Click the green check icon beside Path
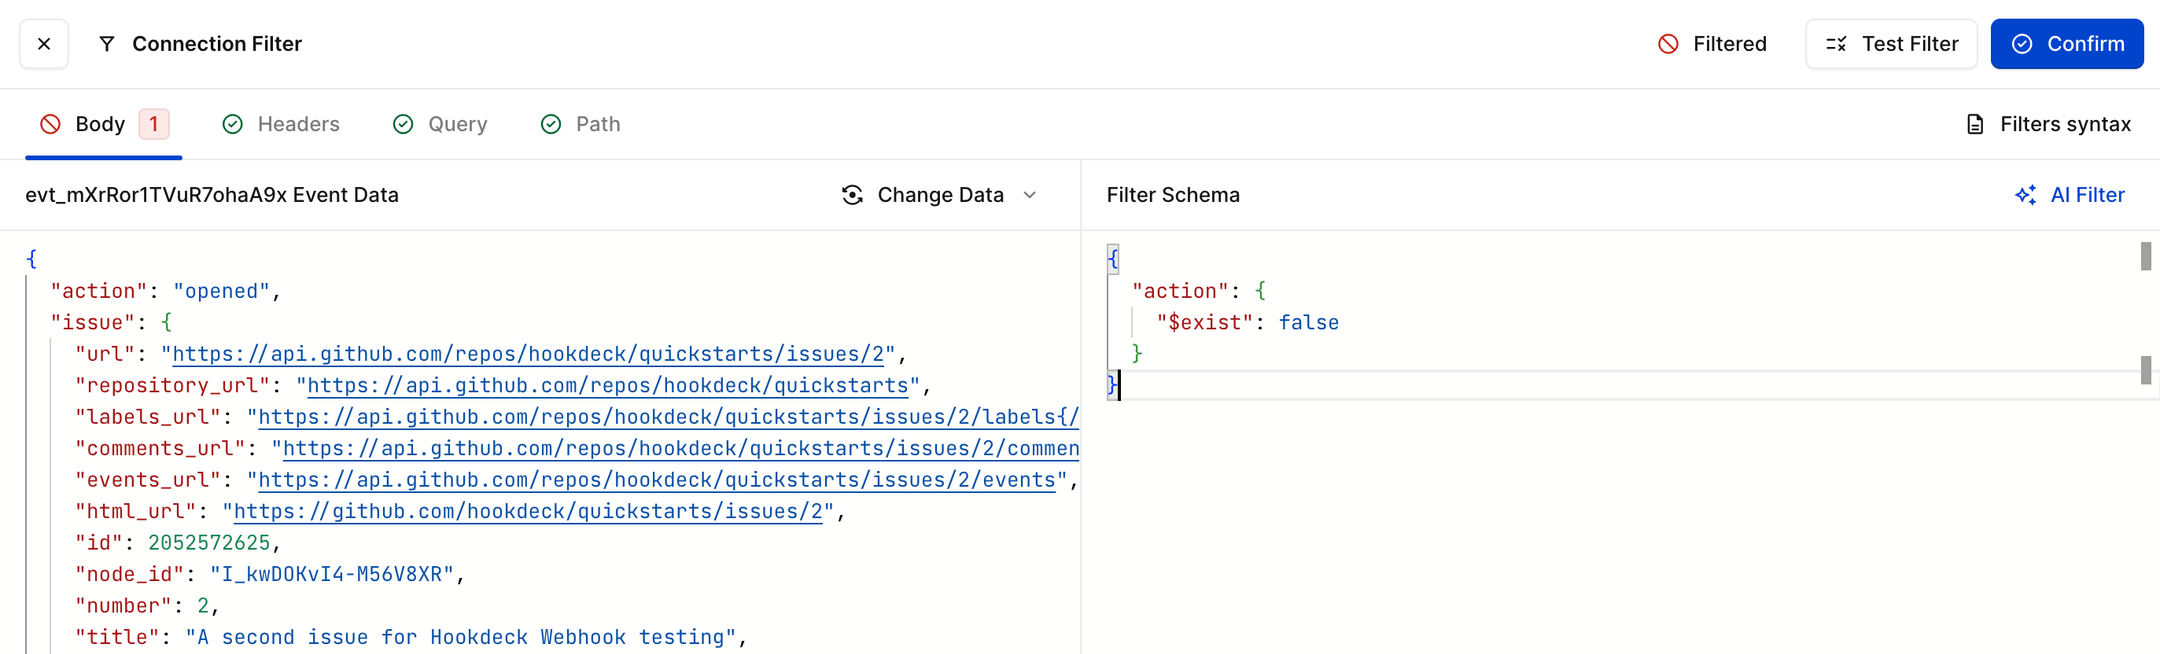 (552, 123)
